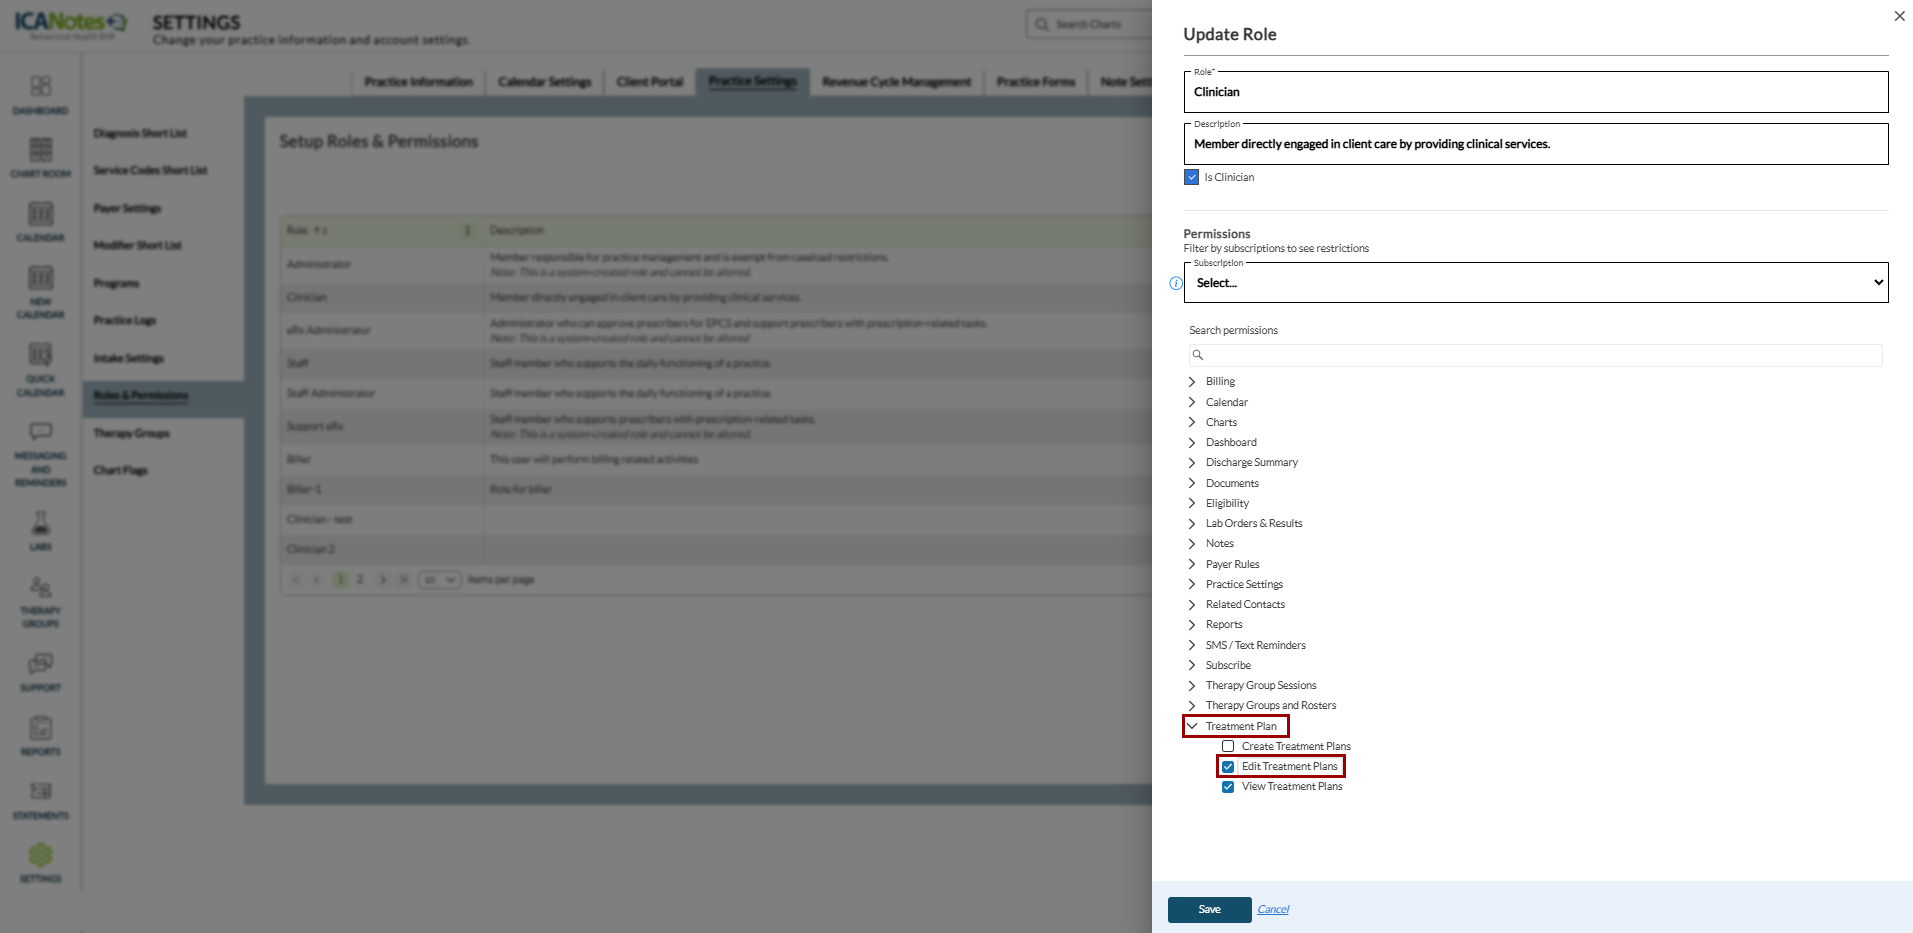Click the Settings gear icon in sidebar
The width and height of the screenshot is (1913, 933).
click(x=40, y=856)
